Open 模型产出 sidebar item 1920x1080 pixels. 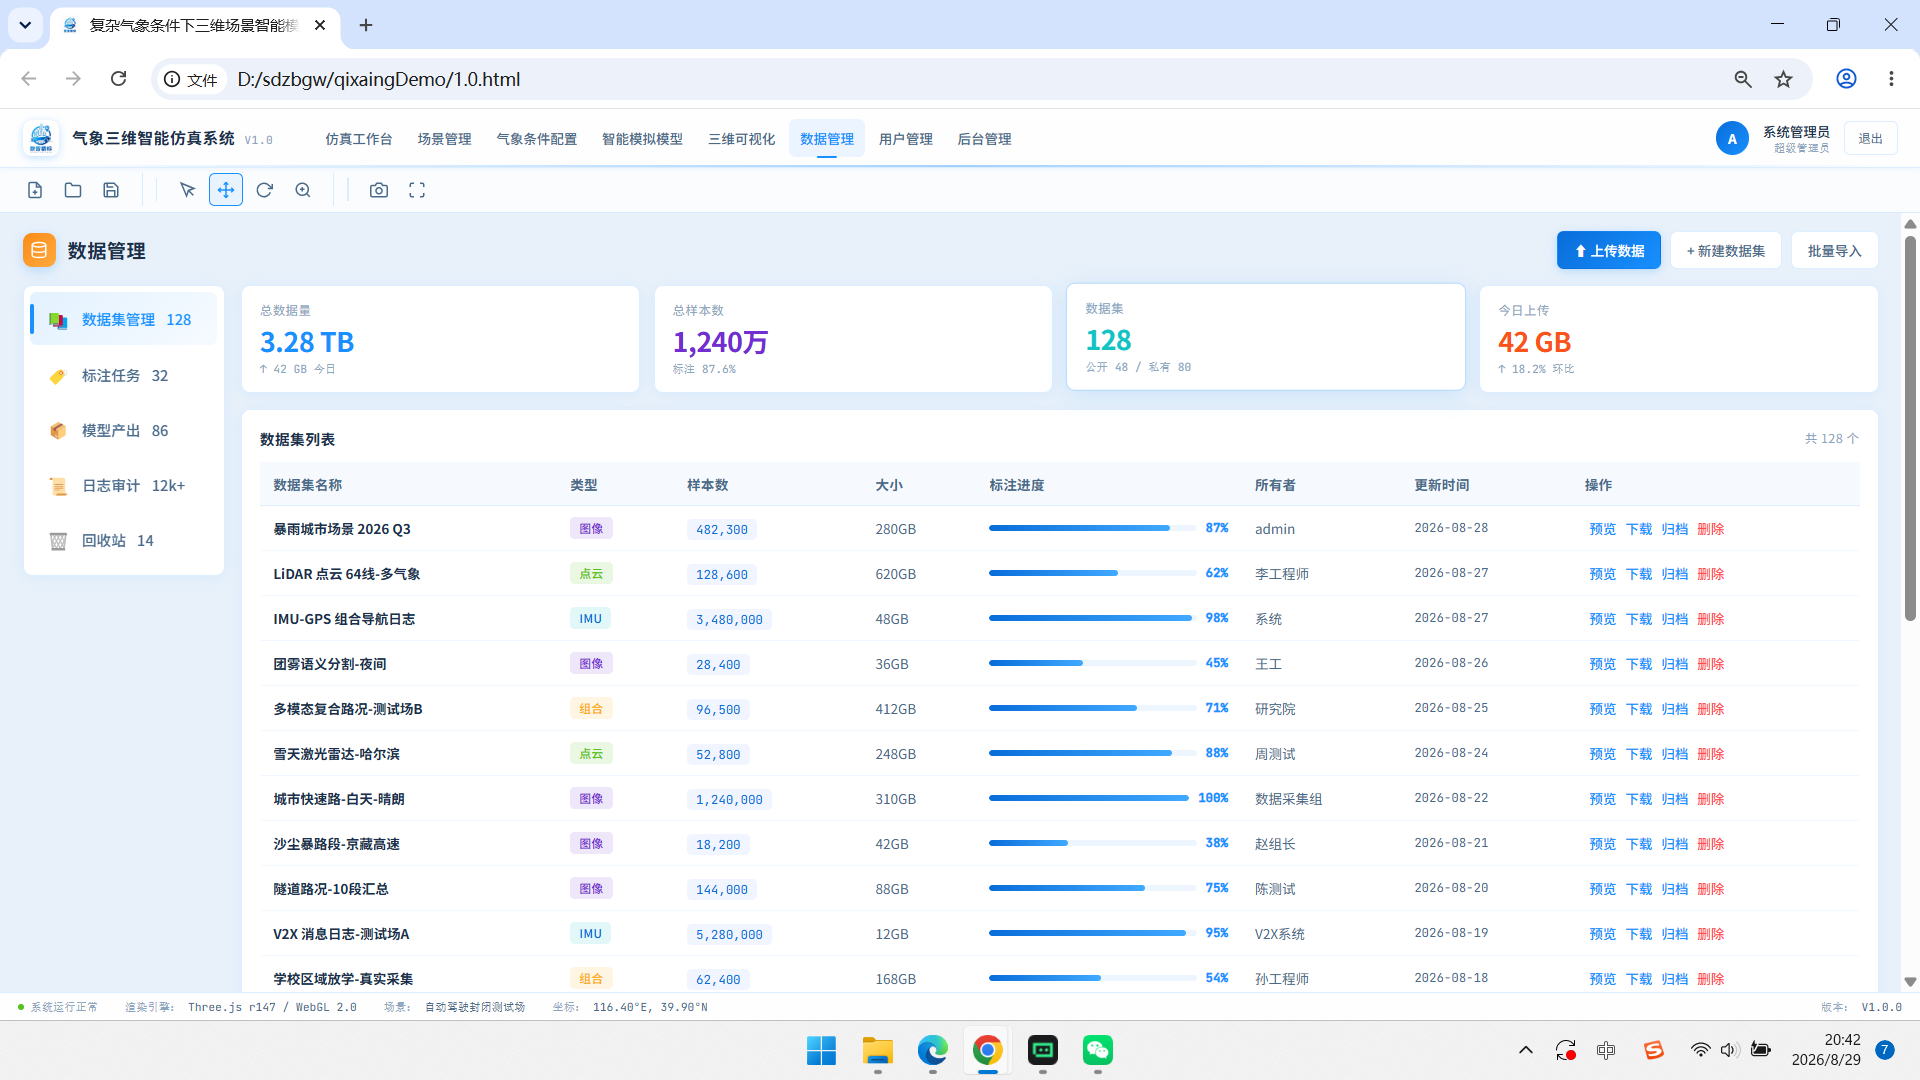(x=124, y=431)
